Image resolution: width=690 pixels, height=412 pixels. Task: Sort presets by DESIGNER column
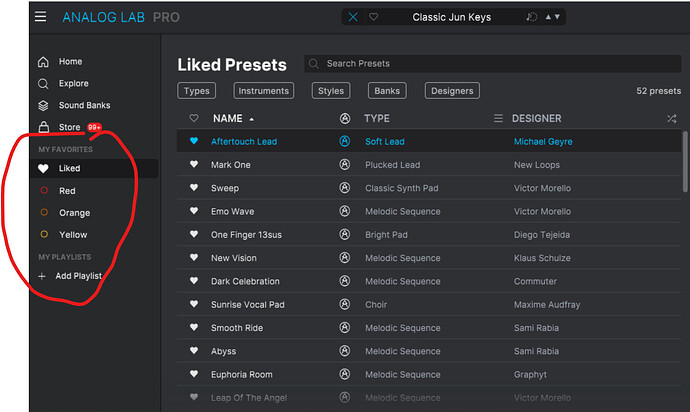[536, 118]
